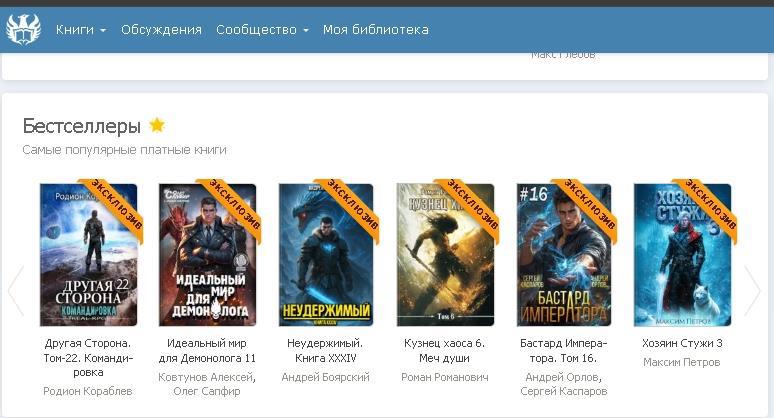This screenshot has height=418, width=774.
Task: Open the Кузнец хаоса 6 cover
Action: pyautogui.click(x=445, y=255)
